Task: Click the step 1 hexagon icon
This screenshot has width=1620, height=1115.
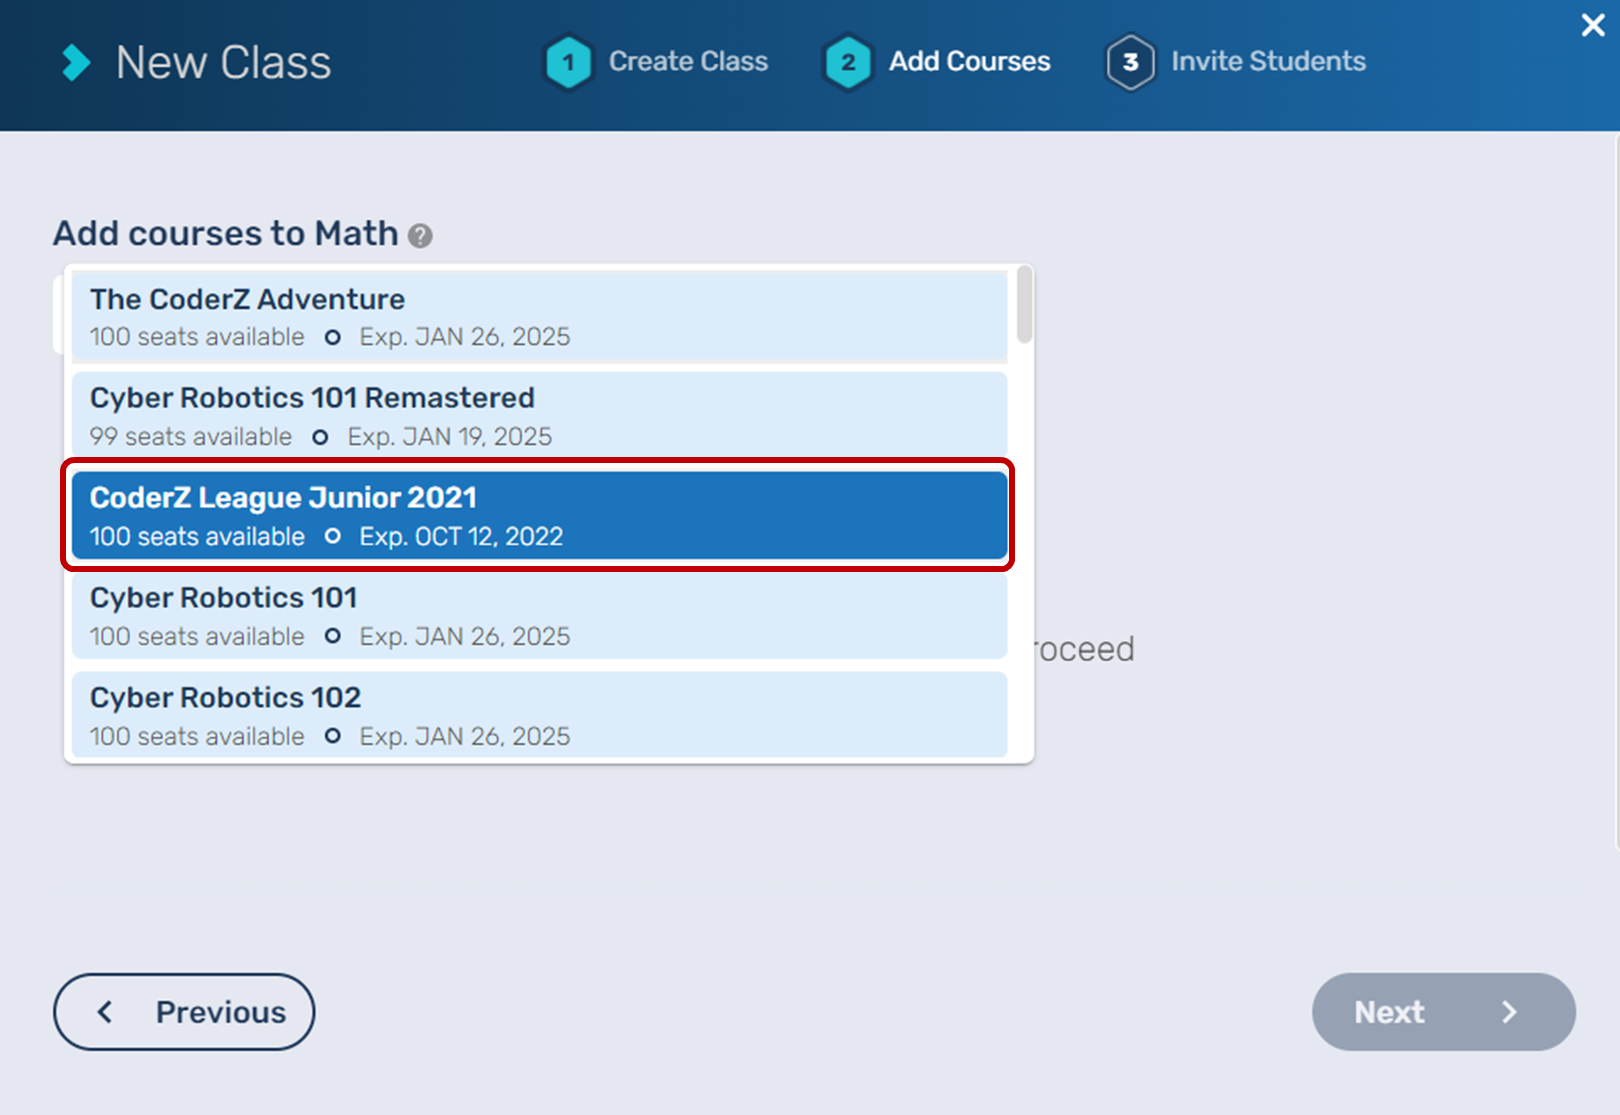Action: click(568, 63)
